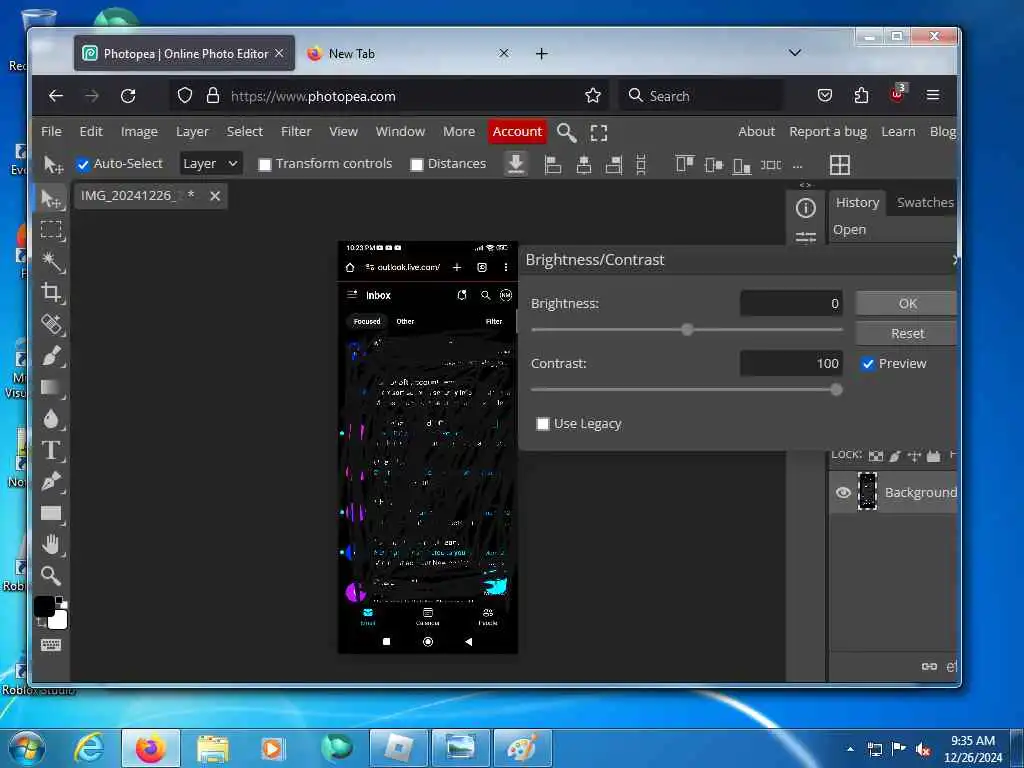
Task: Enable the Use Legacy checkbox
Action: (x=543, y=424)
